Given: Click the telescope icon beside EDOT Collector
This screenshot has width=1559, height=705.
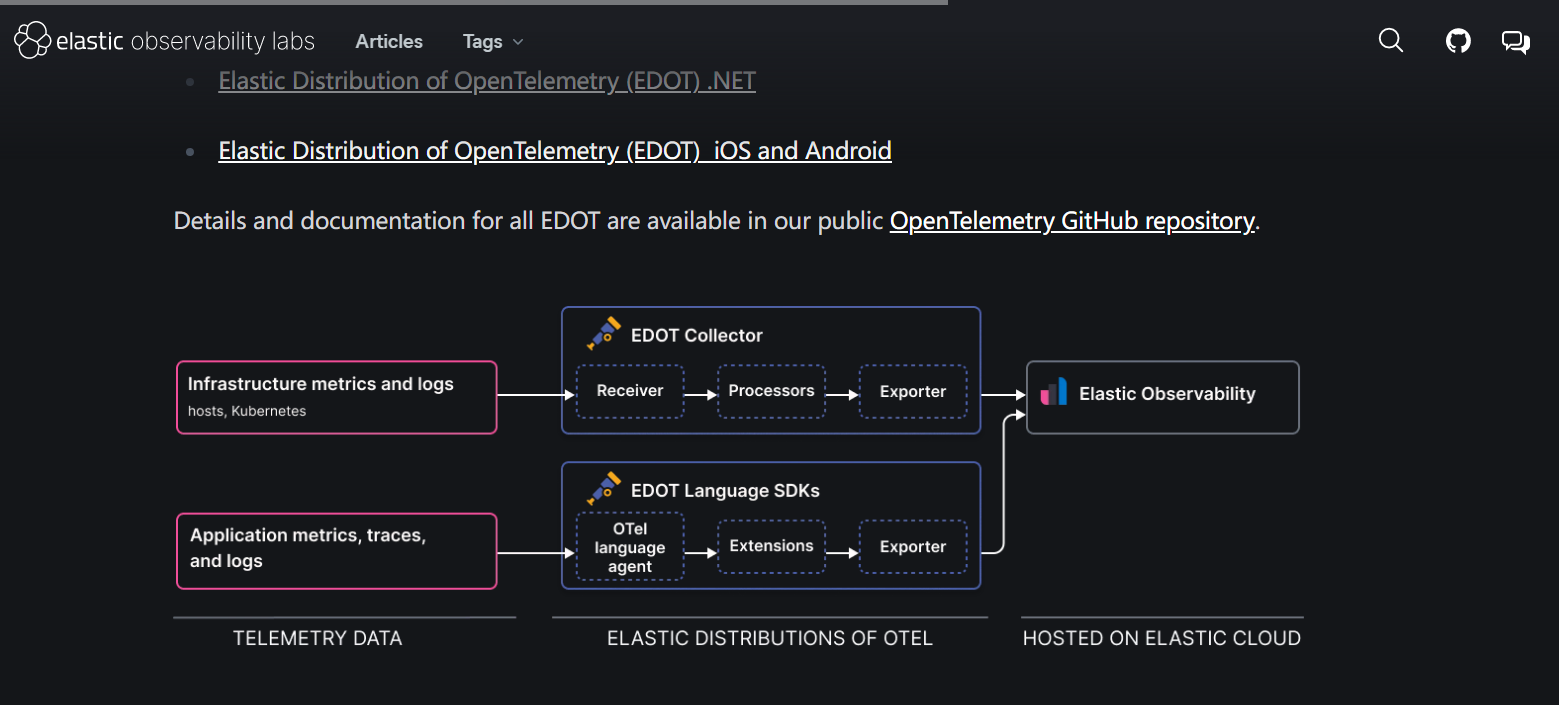Looking at the screenshot, I should point(603,334).
